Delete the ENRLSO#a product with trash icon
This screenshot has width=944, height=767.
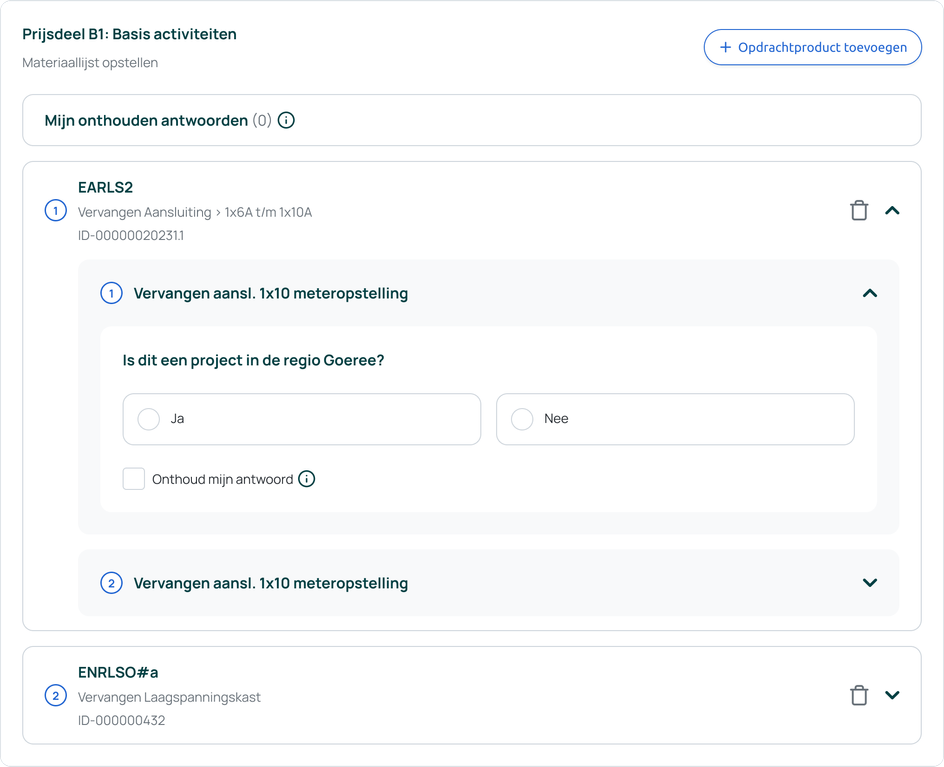tap(859, 695)
